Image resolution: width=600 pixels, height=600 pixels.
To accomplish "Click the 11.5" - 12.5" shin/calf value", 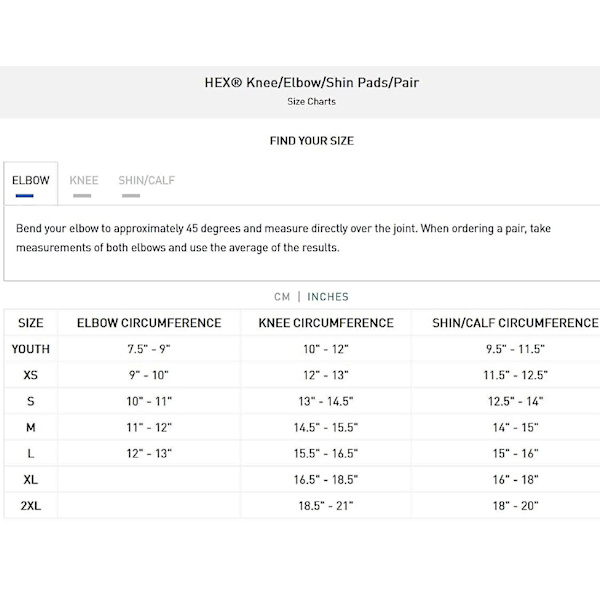I will pos(515,375).
